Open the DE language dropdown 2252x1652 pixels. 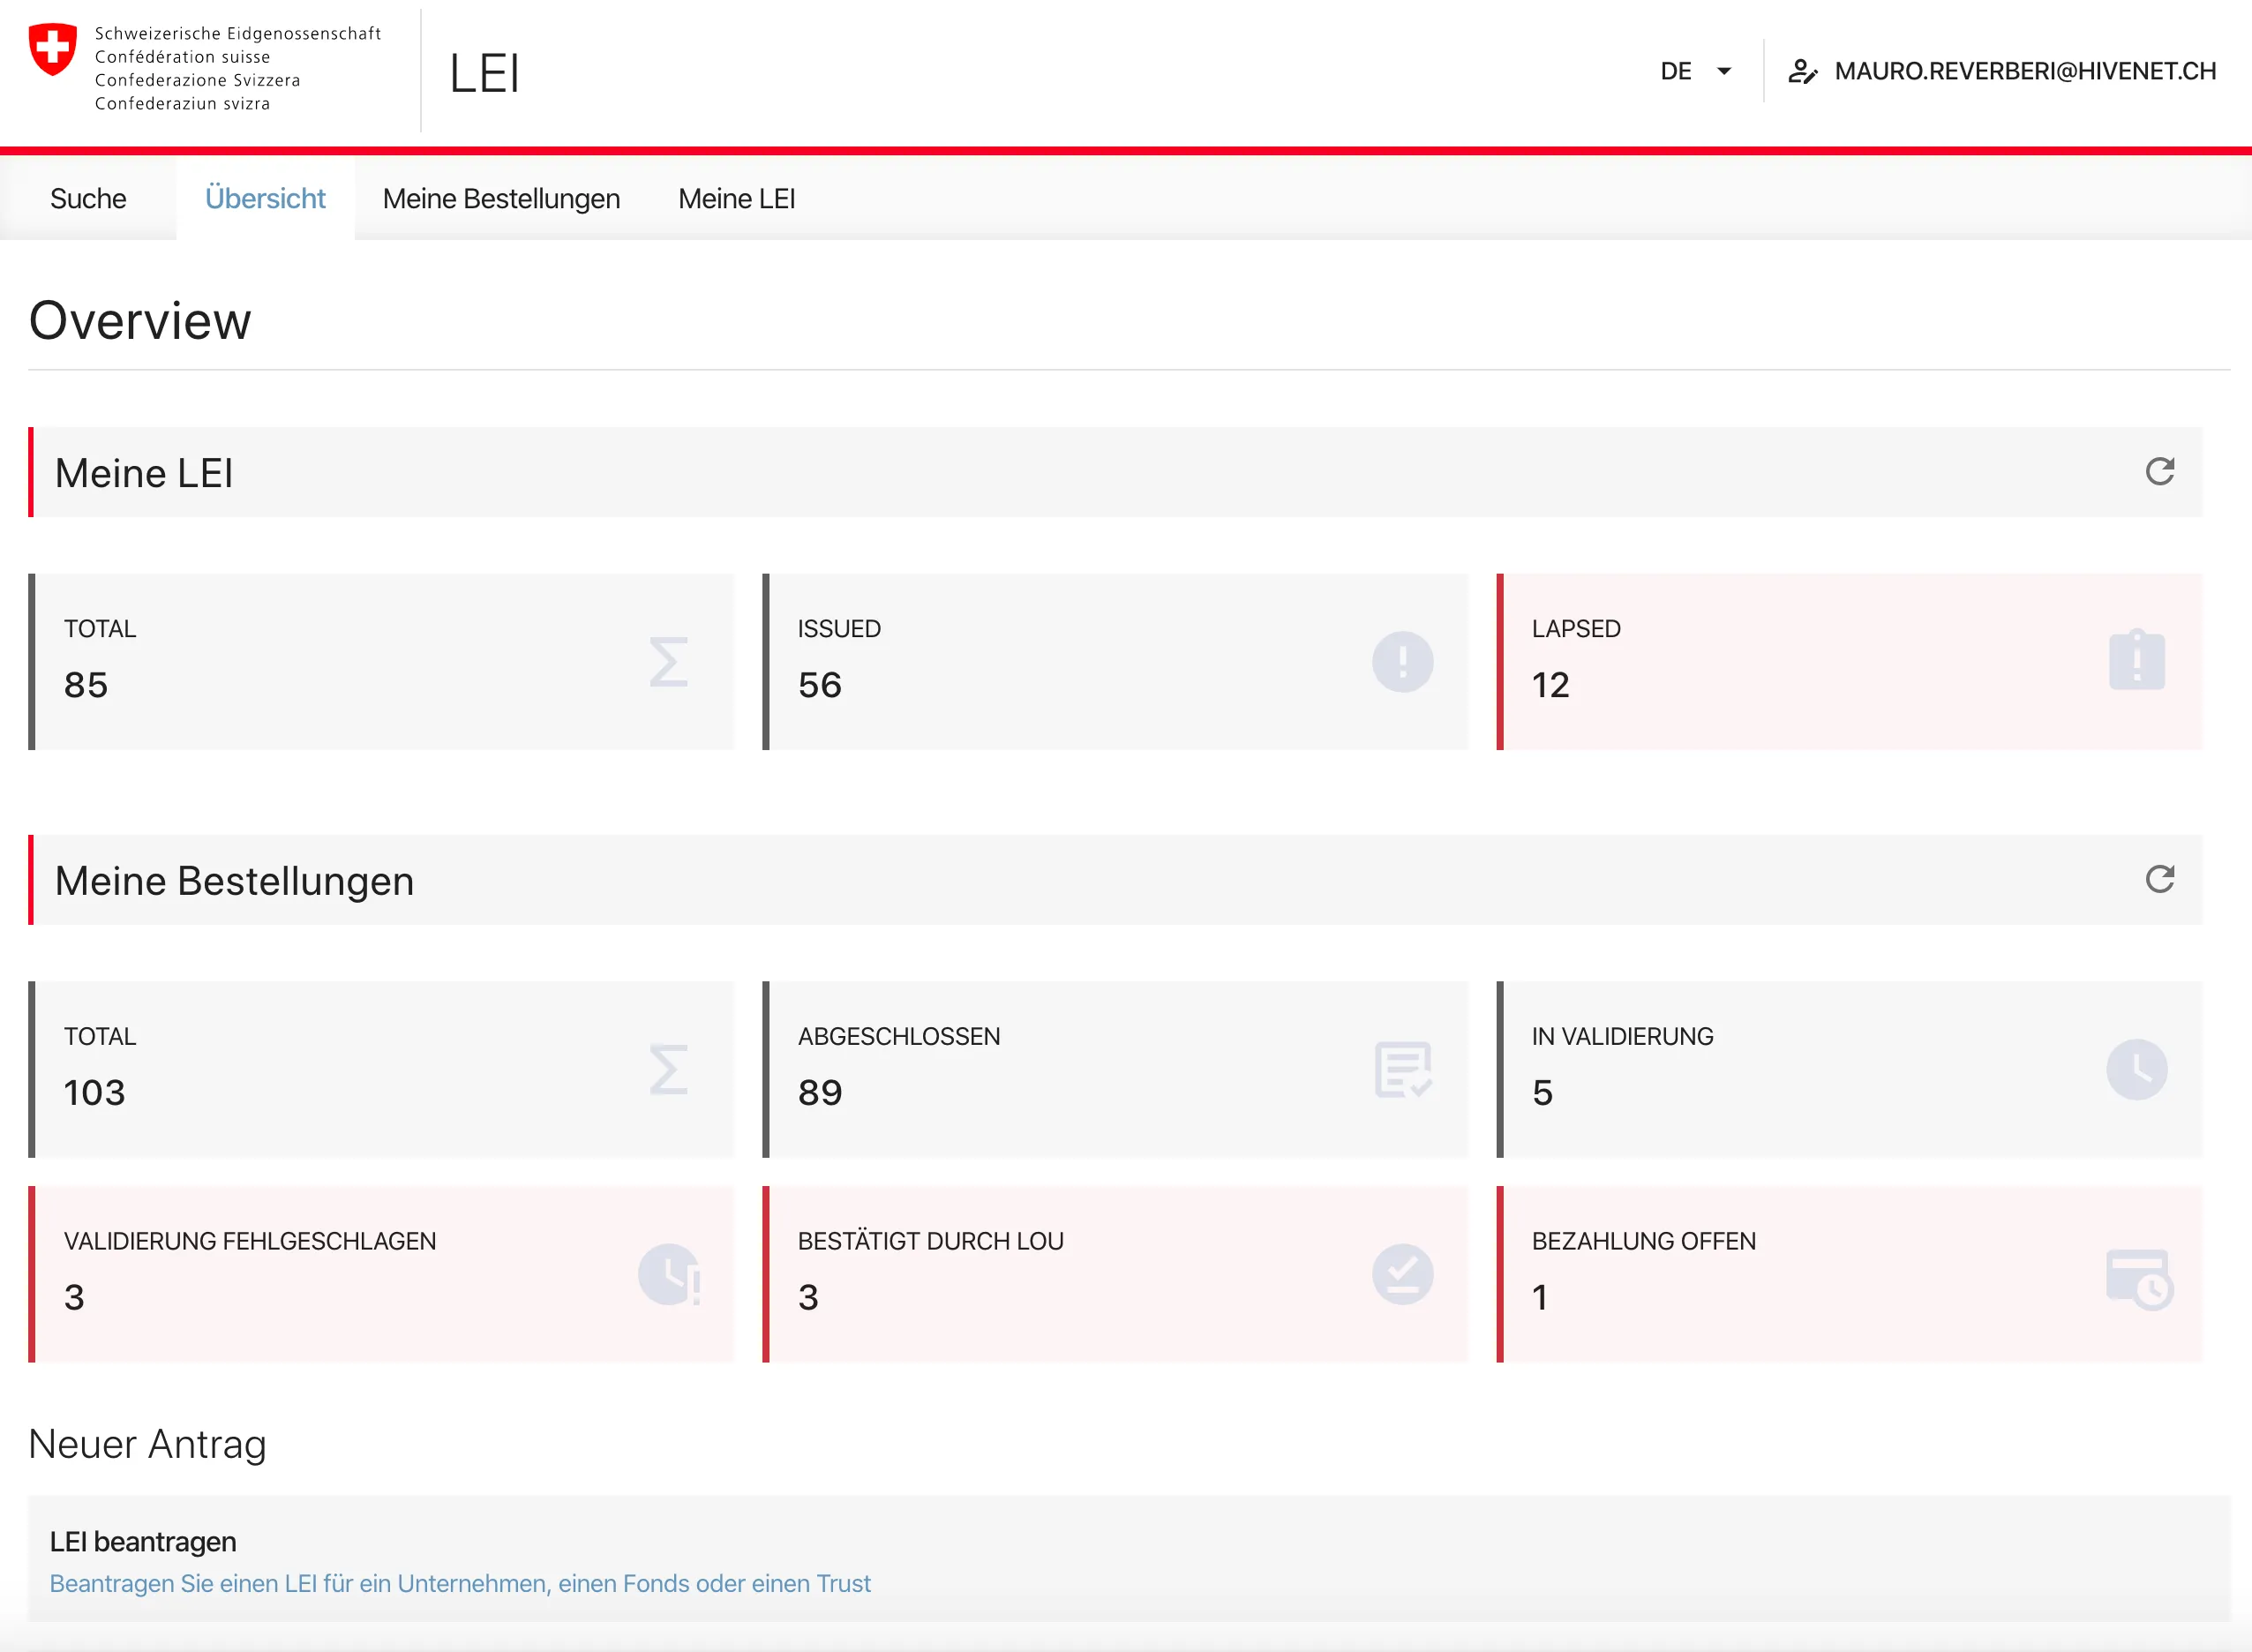(x=1694, y=70)
